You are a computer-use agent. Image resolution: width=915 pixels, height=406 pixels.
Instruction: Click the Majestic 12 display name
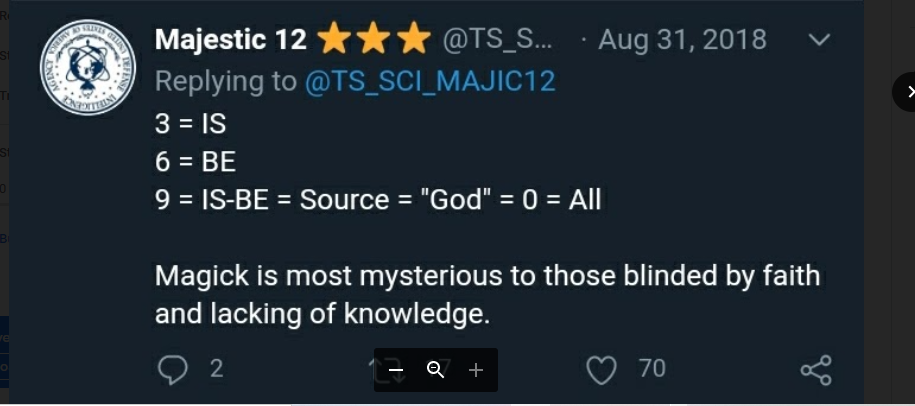click(x=230, y=40)
